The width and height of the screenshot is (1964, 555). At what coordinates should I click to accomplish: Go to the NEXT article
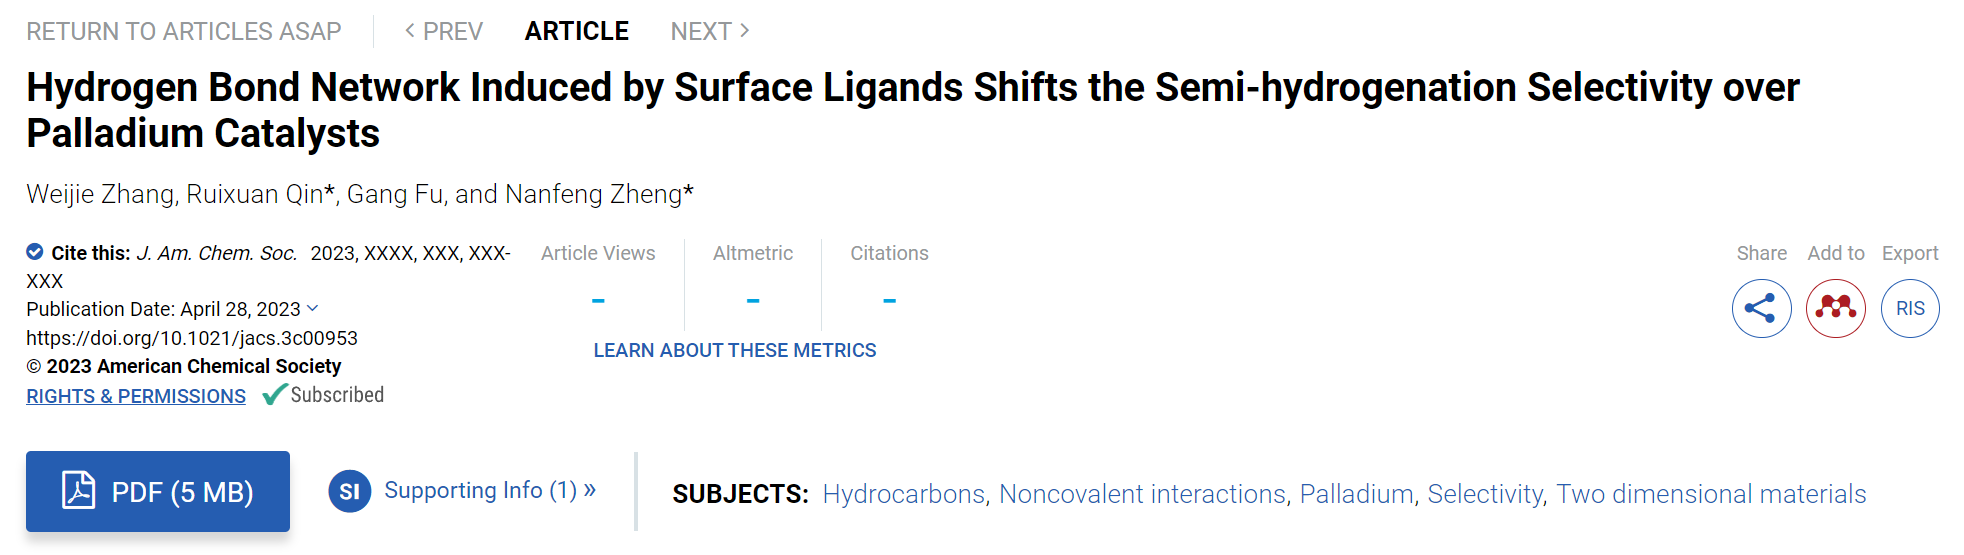[710, 31]
